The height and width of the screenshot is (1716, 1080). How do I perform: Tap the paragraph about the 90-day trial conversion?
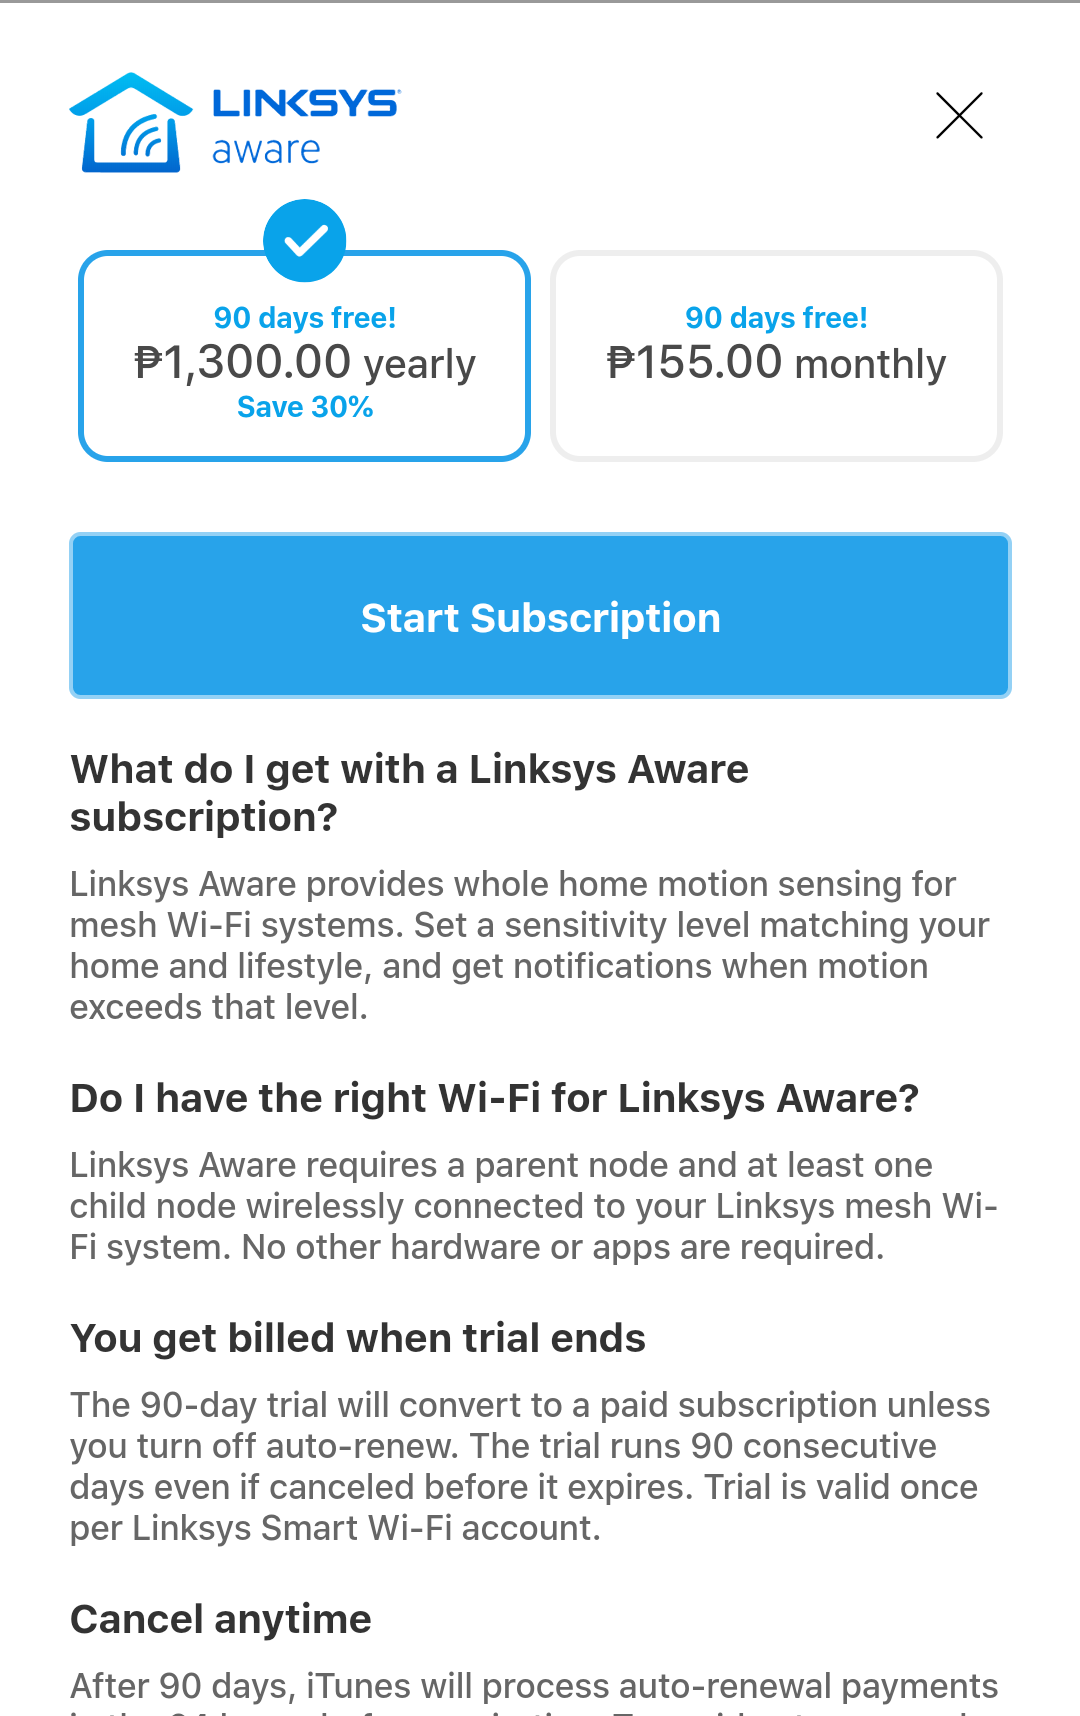pos(530,1467)
